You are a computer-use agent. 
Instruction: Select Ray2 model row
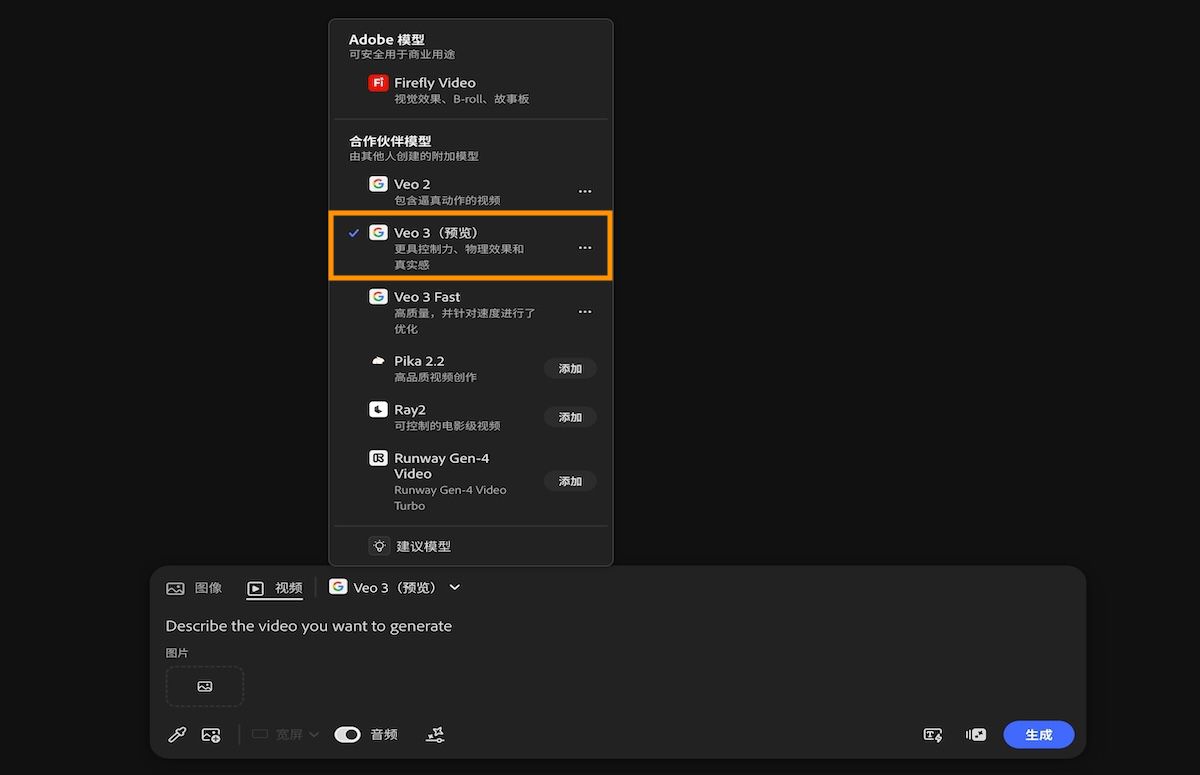tap(470, 416)
